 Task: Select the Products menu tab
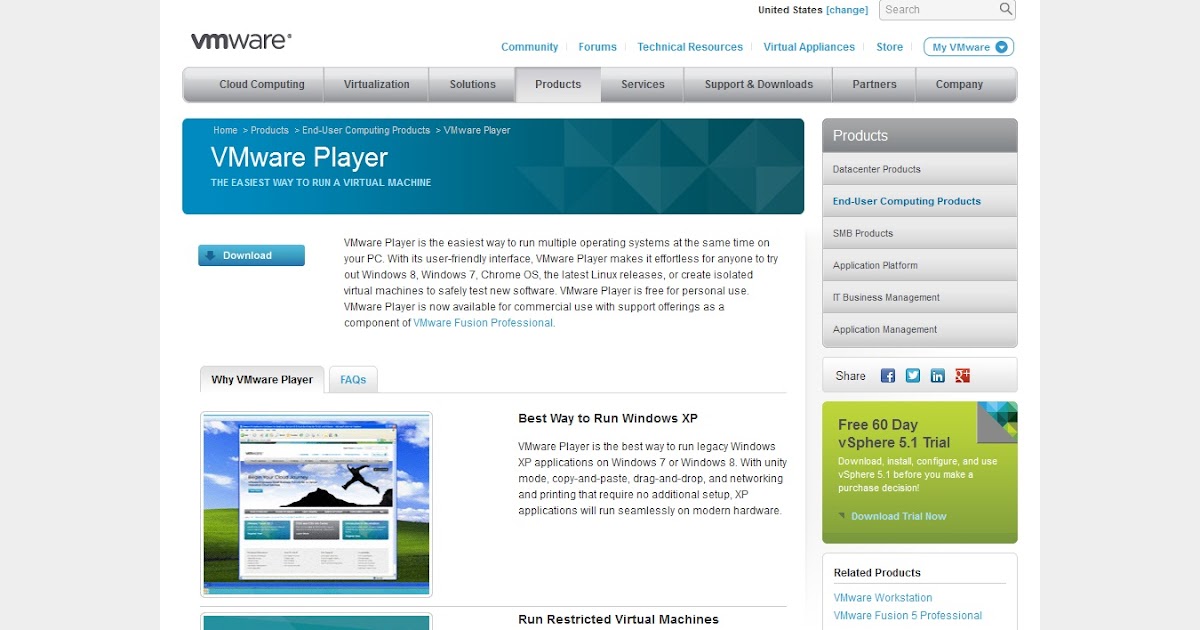pos(558,85)
